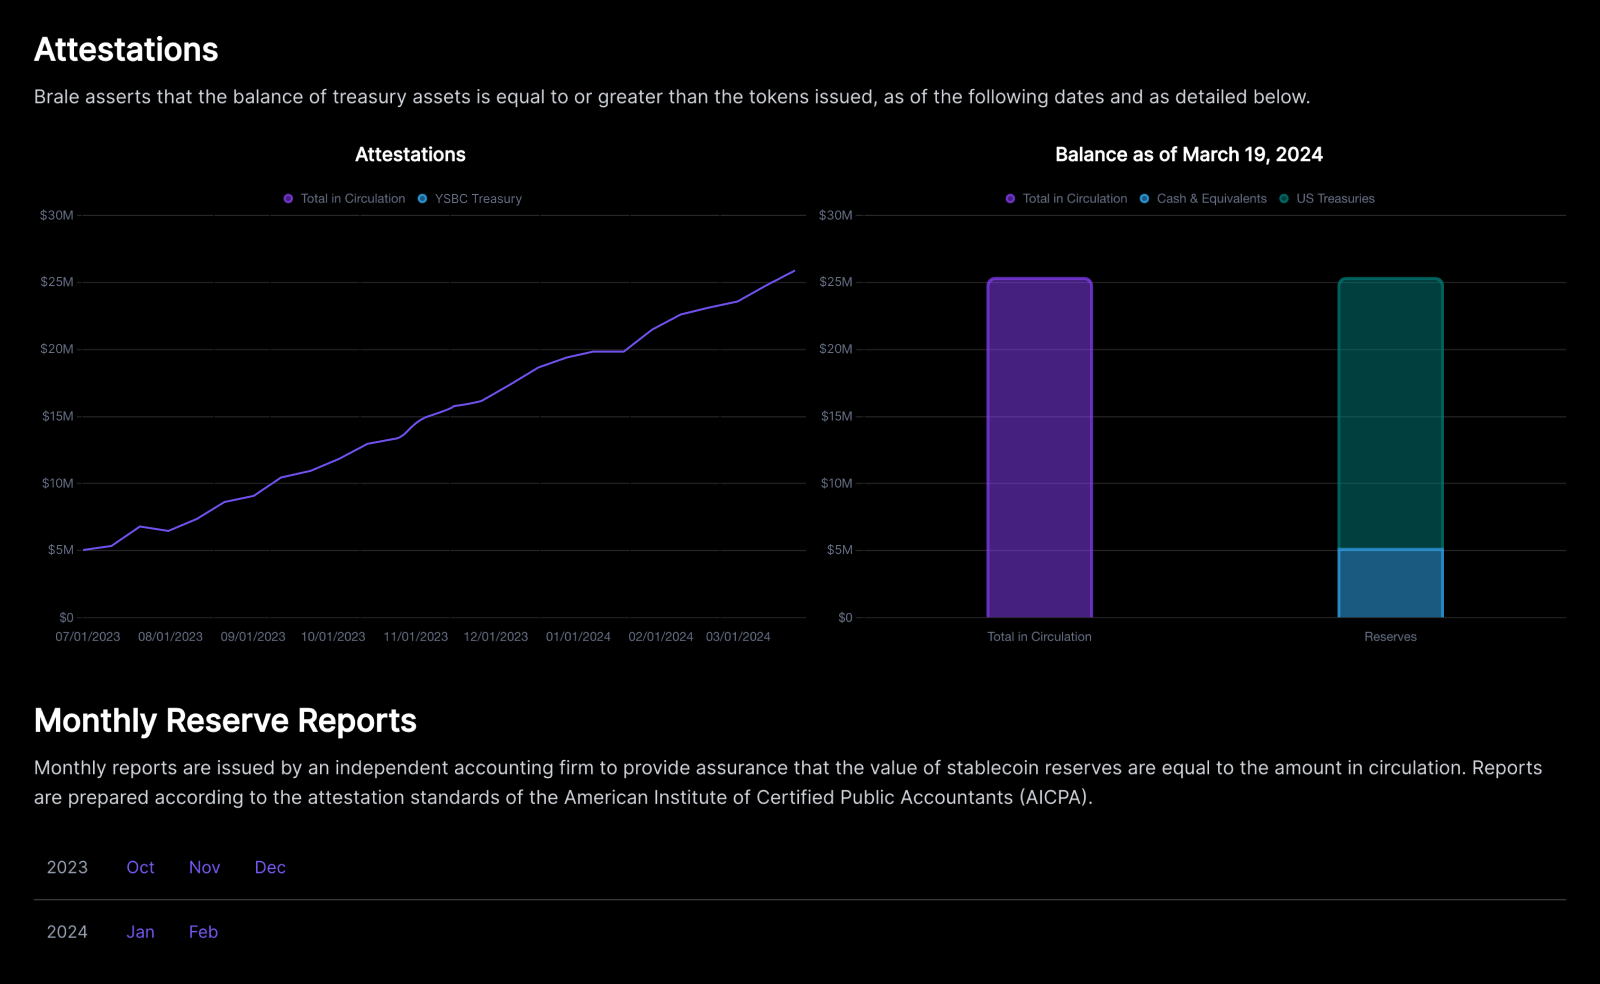This screenshot has height=984, width=1600.
Task: Click the 03/01/2024 date axis label
Action: 738,637
